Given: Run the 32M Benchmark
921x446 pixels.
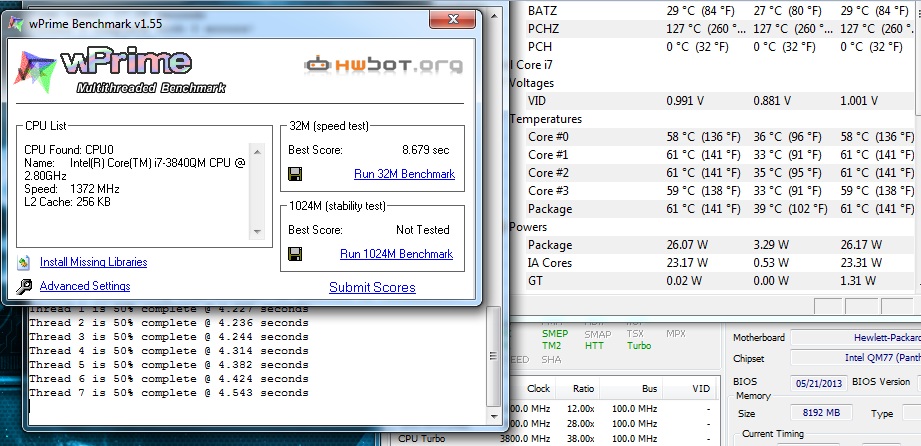Looking at the screenshot, I should [x=404, y=174].
